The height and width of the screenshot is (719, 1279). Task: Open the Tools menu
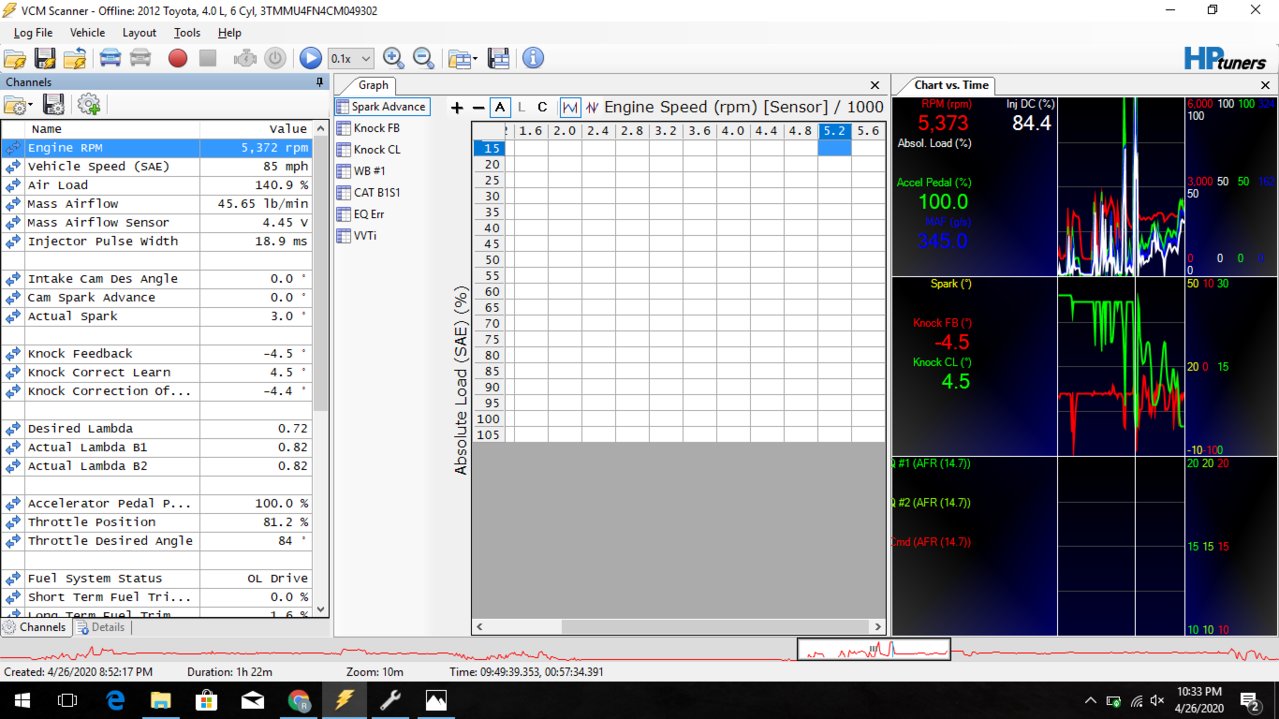187,33
